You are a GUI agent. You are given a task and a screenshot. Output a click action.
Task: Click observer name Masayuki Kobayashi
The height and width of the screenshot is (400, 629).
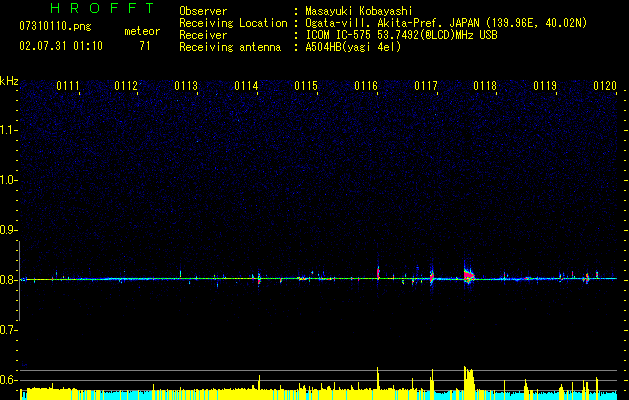coord(359,12)
